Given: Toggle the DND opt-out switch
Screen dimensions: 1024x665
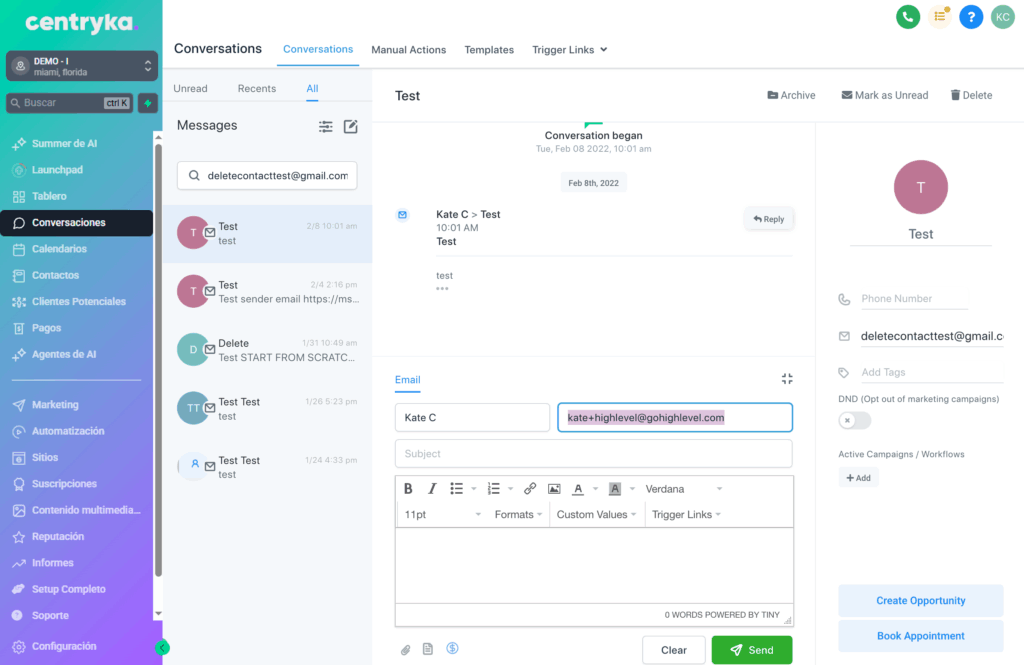Looking at the screenshot, I should coord(854,420).
